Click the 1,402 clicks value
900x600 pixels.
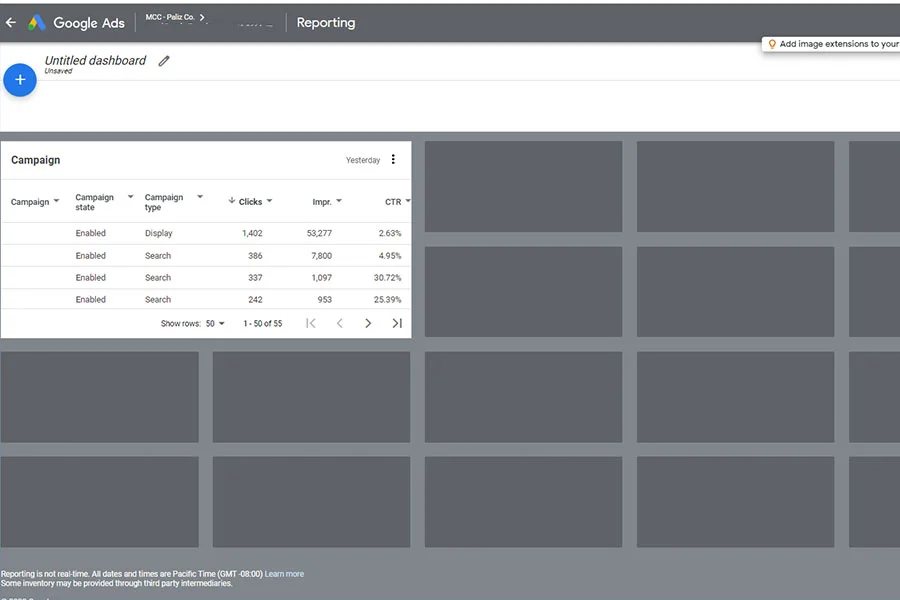coord(252,233)
